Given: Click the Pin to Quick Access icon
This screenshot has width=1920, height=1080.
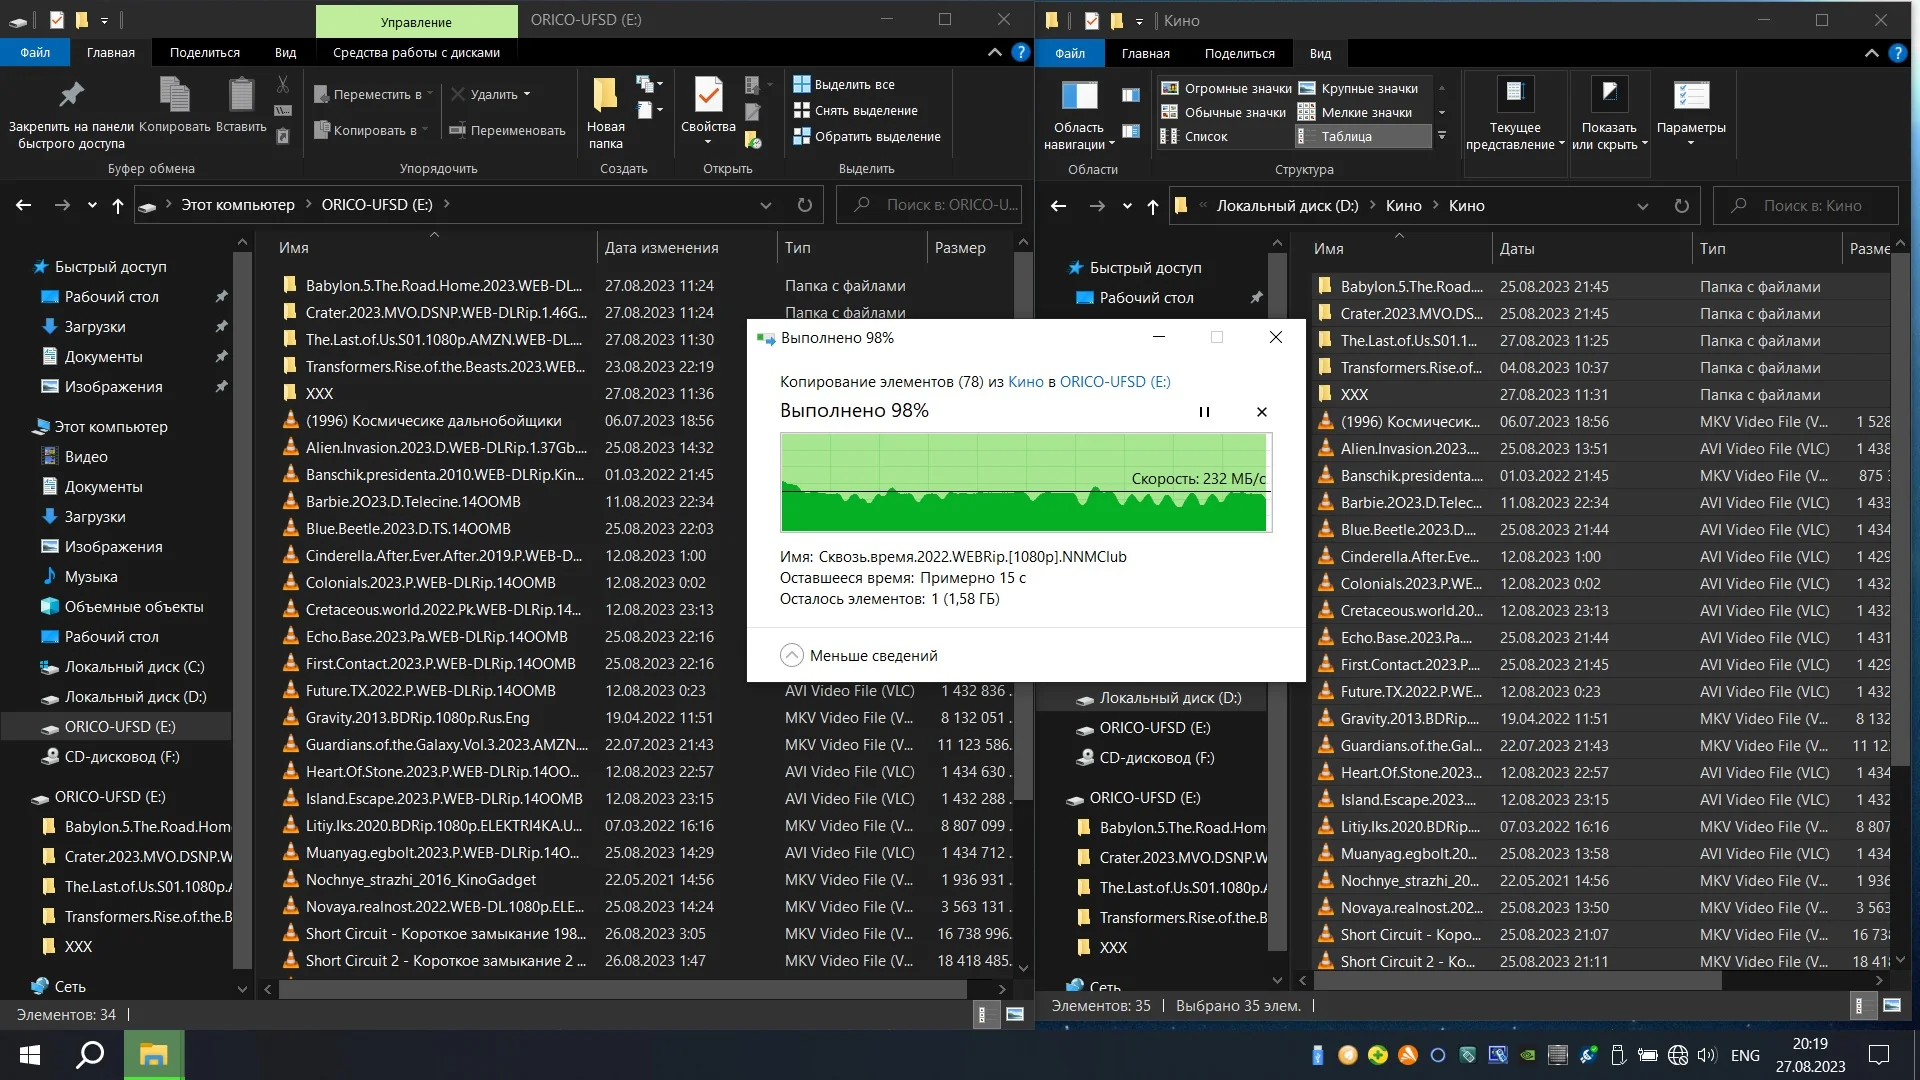Looking at the screenshot, I should (71, 96).
